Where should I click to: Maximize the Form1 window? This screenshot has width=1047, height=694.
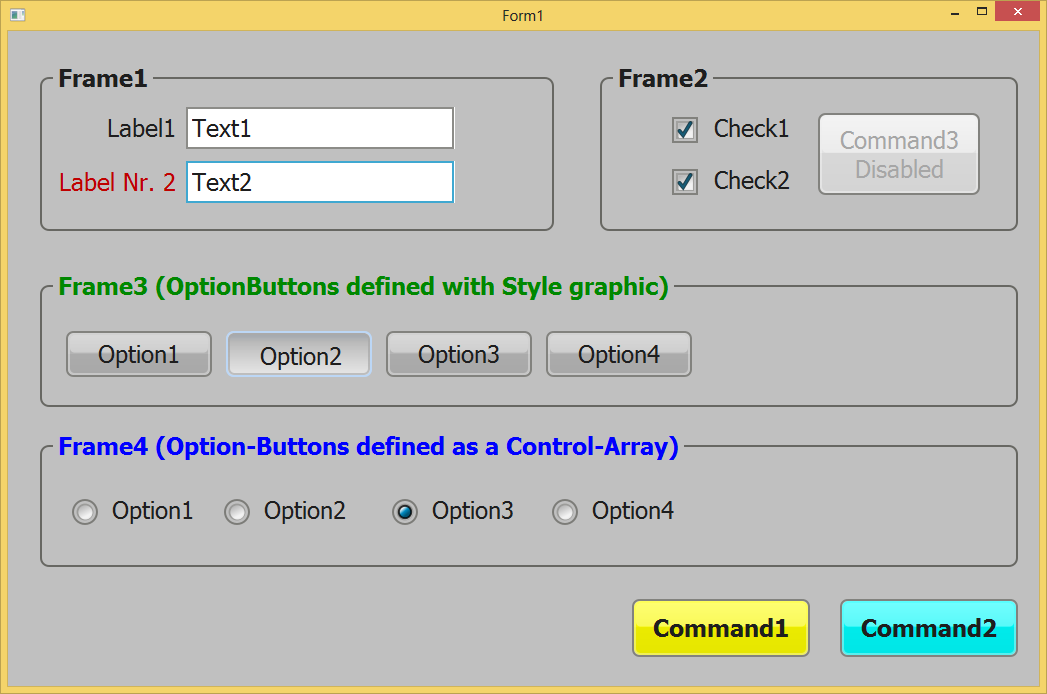click(982, 13)
